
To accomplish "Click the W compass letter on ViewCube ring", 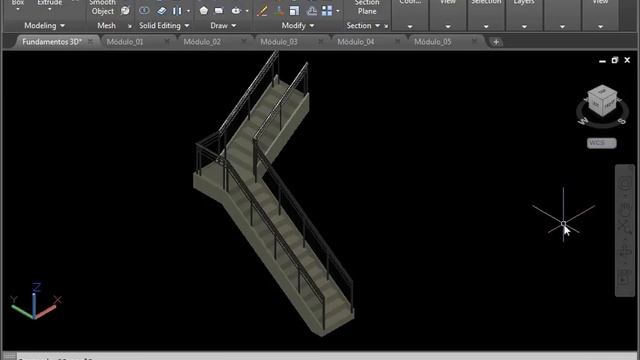I will [x=583, y=121].
